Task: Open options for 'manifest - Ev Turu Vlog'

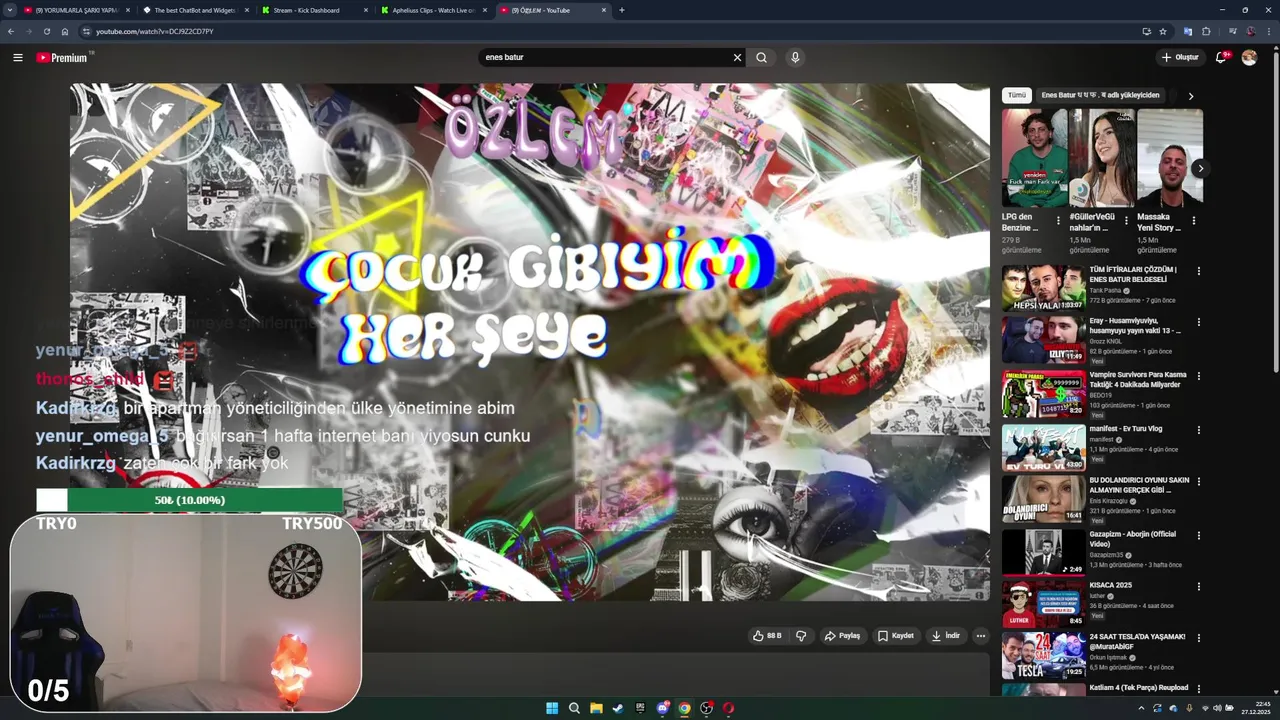Action: pos(1198,430)
